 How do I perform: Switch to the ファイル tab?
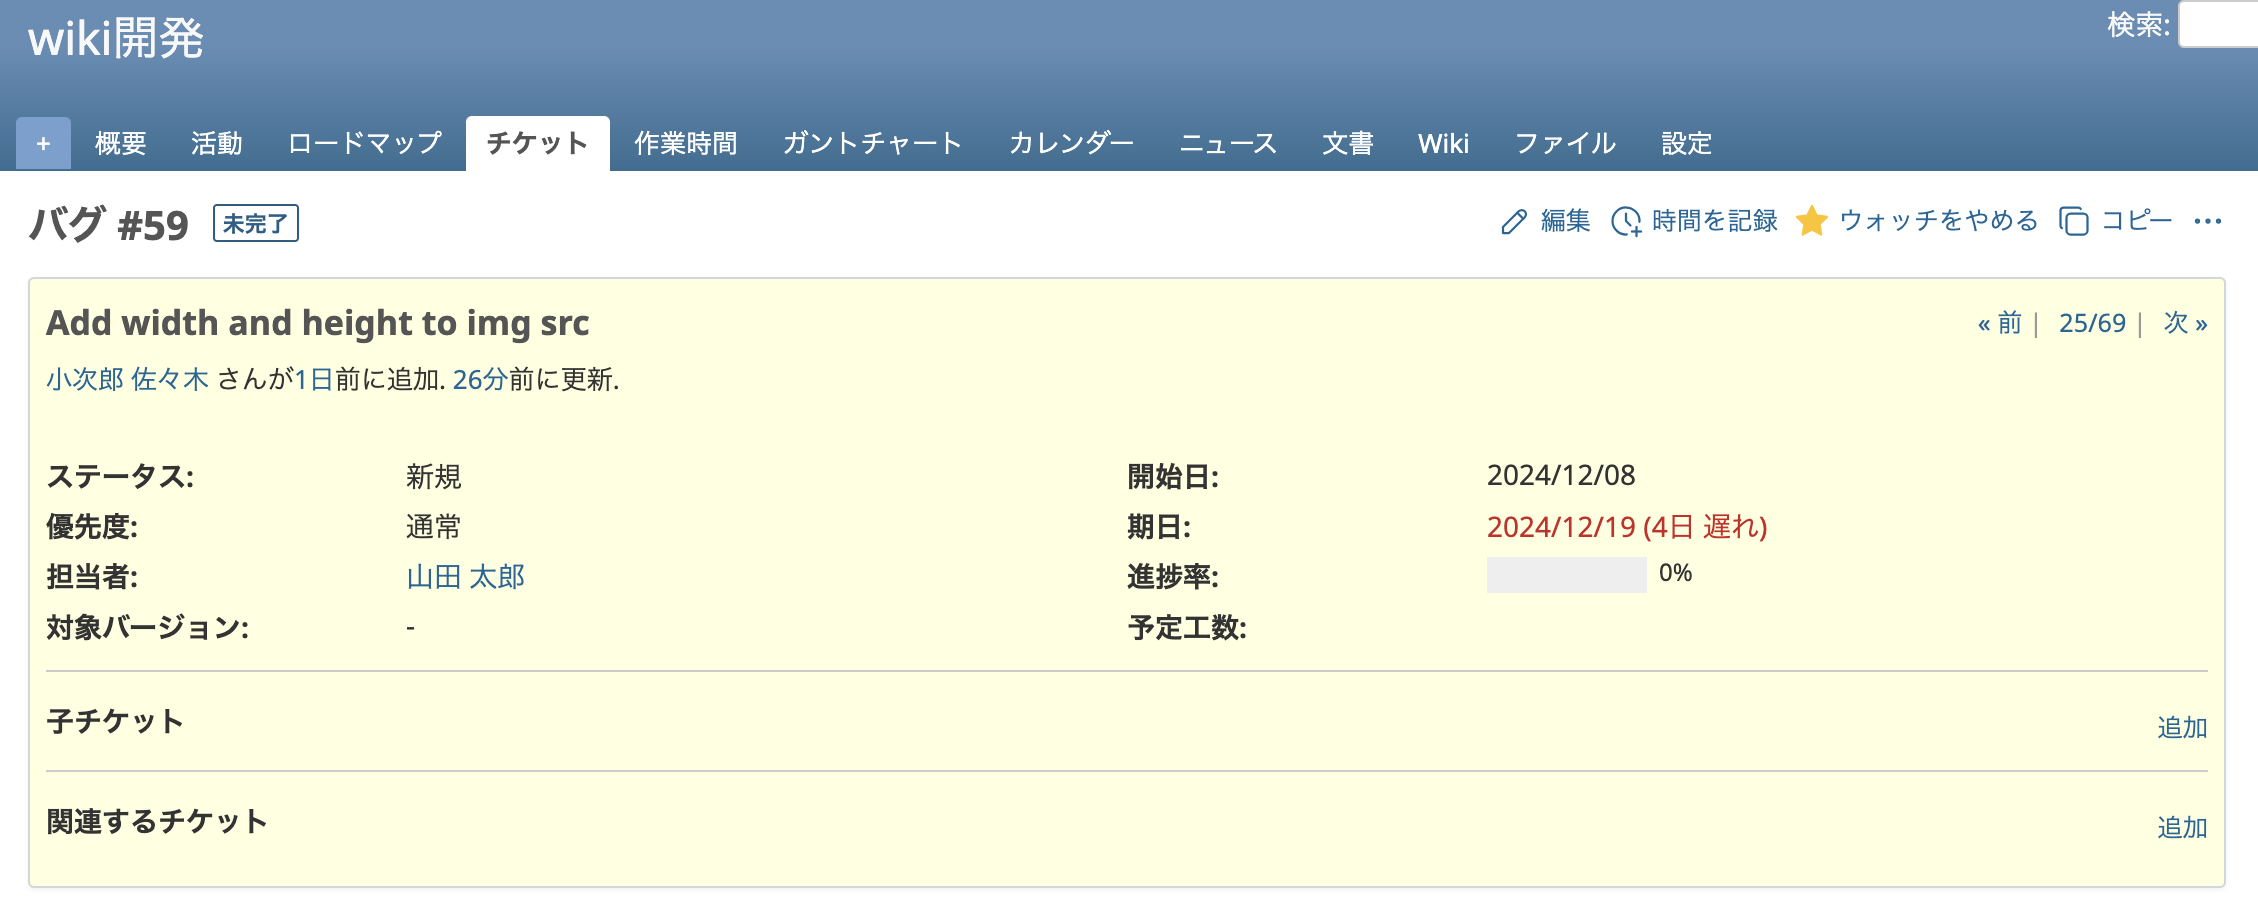tap(1565, 144)
